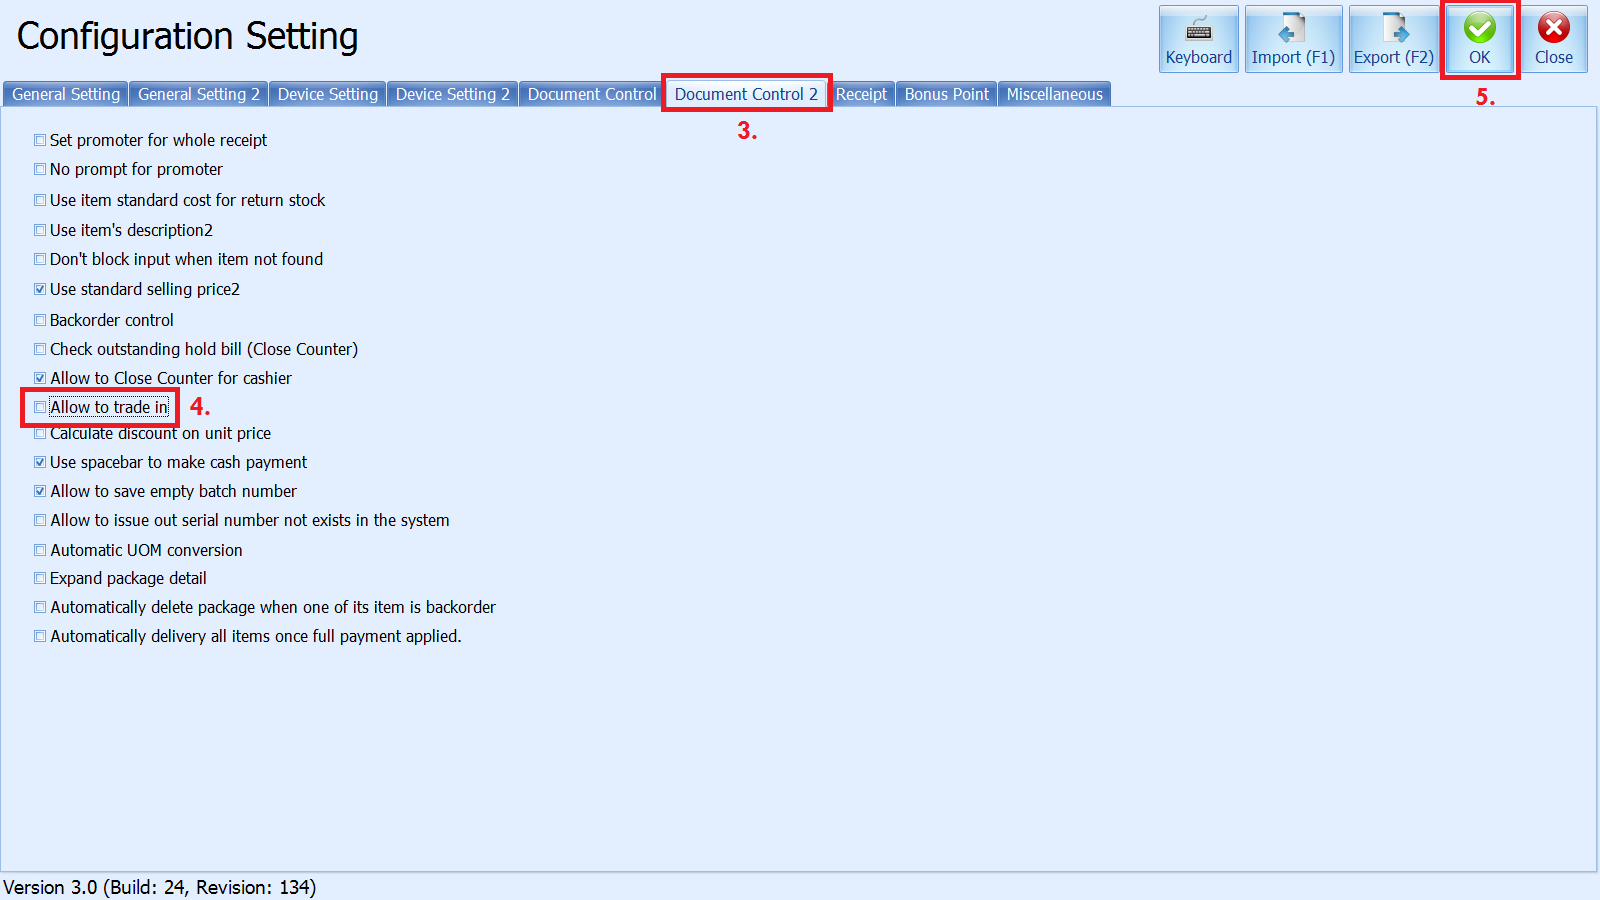Switch to the General Setting tab

[66, 94]
